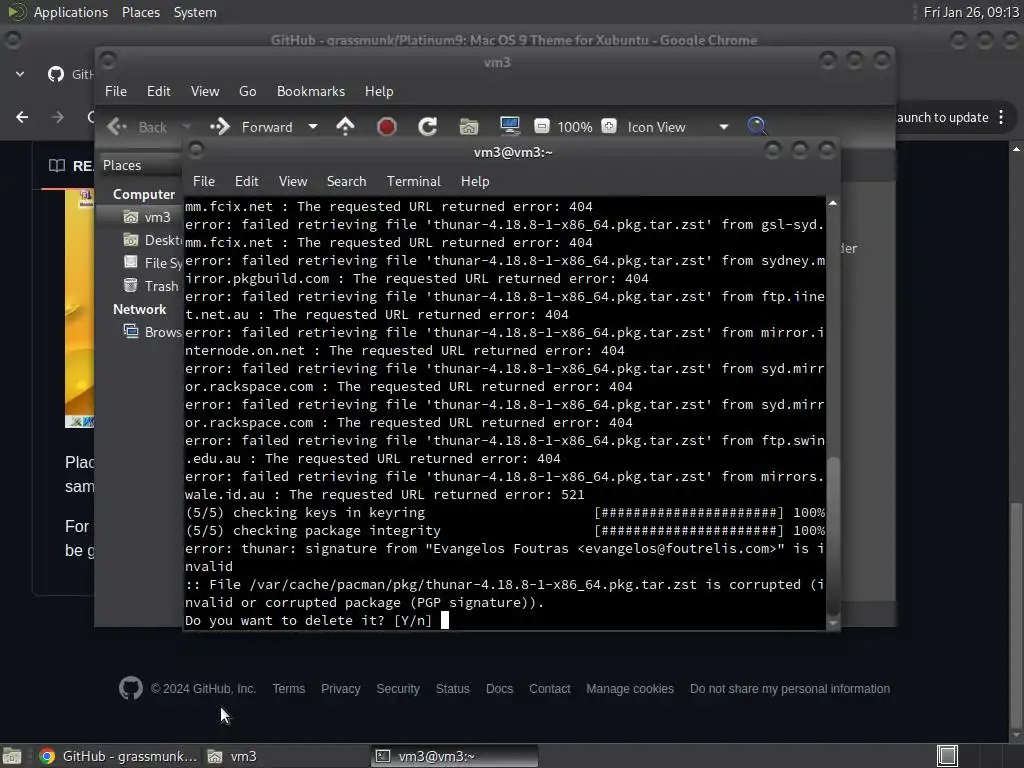
Task: Click the Computer toolbar icon
Action: tap(509, 126)
